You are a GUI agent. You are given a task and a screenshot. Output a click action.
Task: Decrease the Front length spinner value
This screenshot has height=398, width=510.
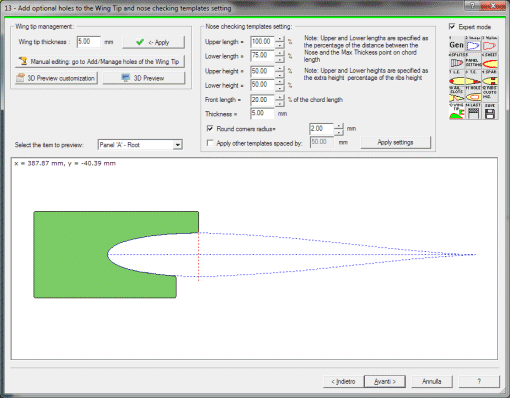click(280, 103)
